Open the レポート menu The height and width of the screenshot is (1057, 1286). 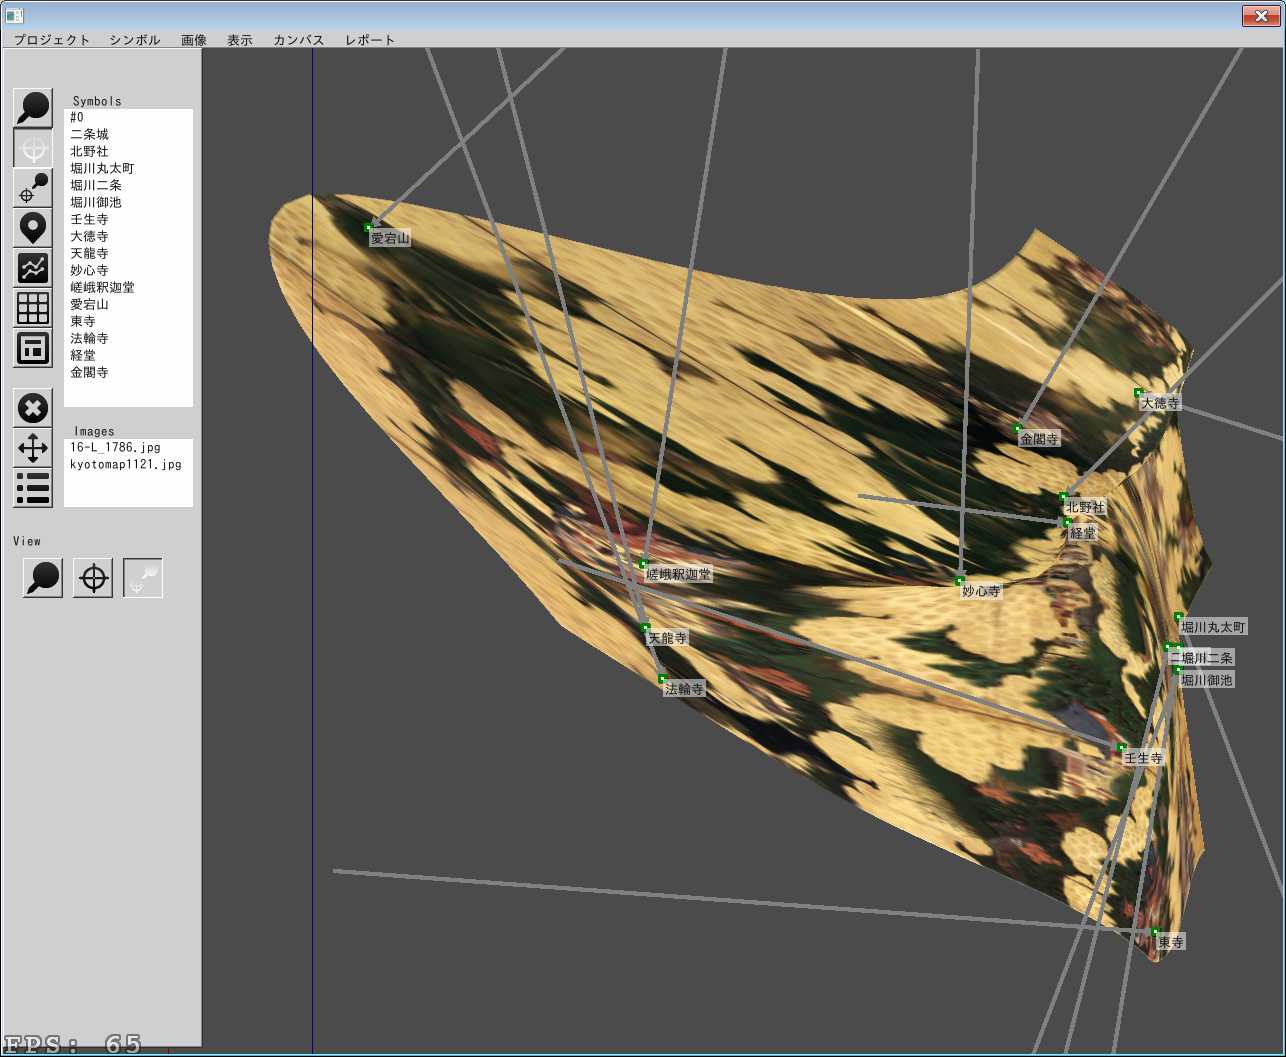point(370,40)
